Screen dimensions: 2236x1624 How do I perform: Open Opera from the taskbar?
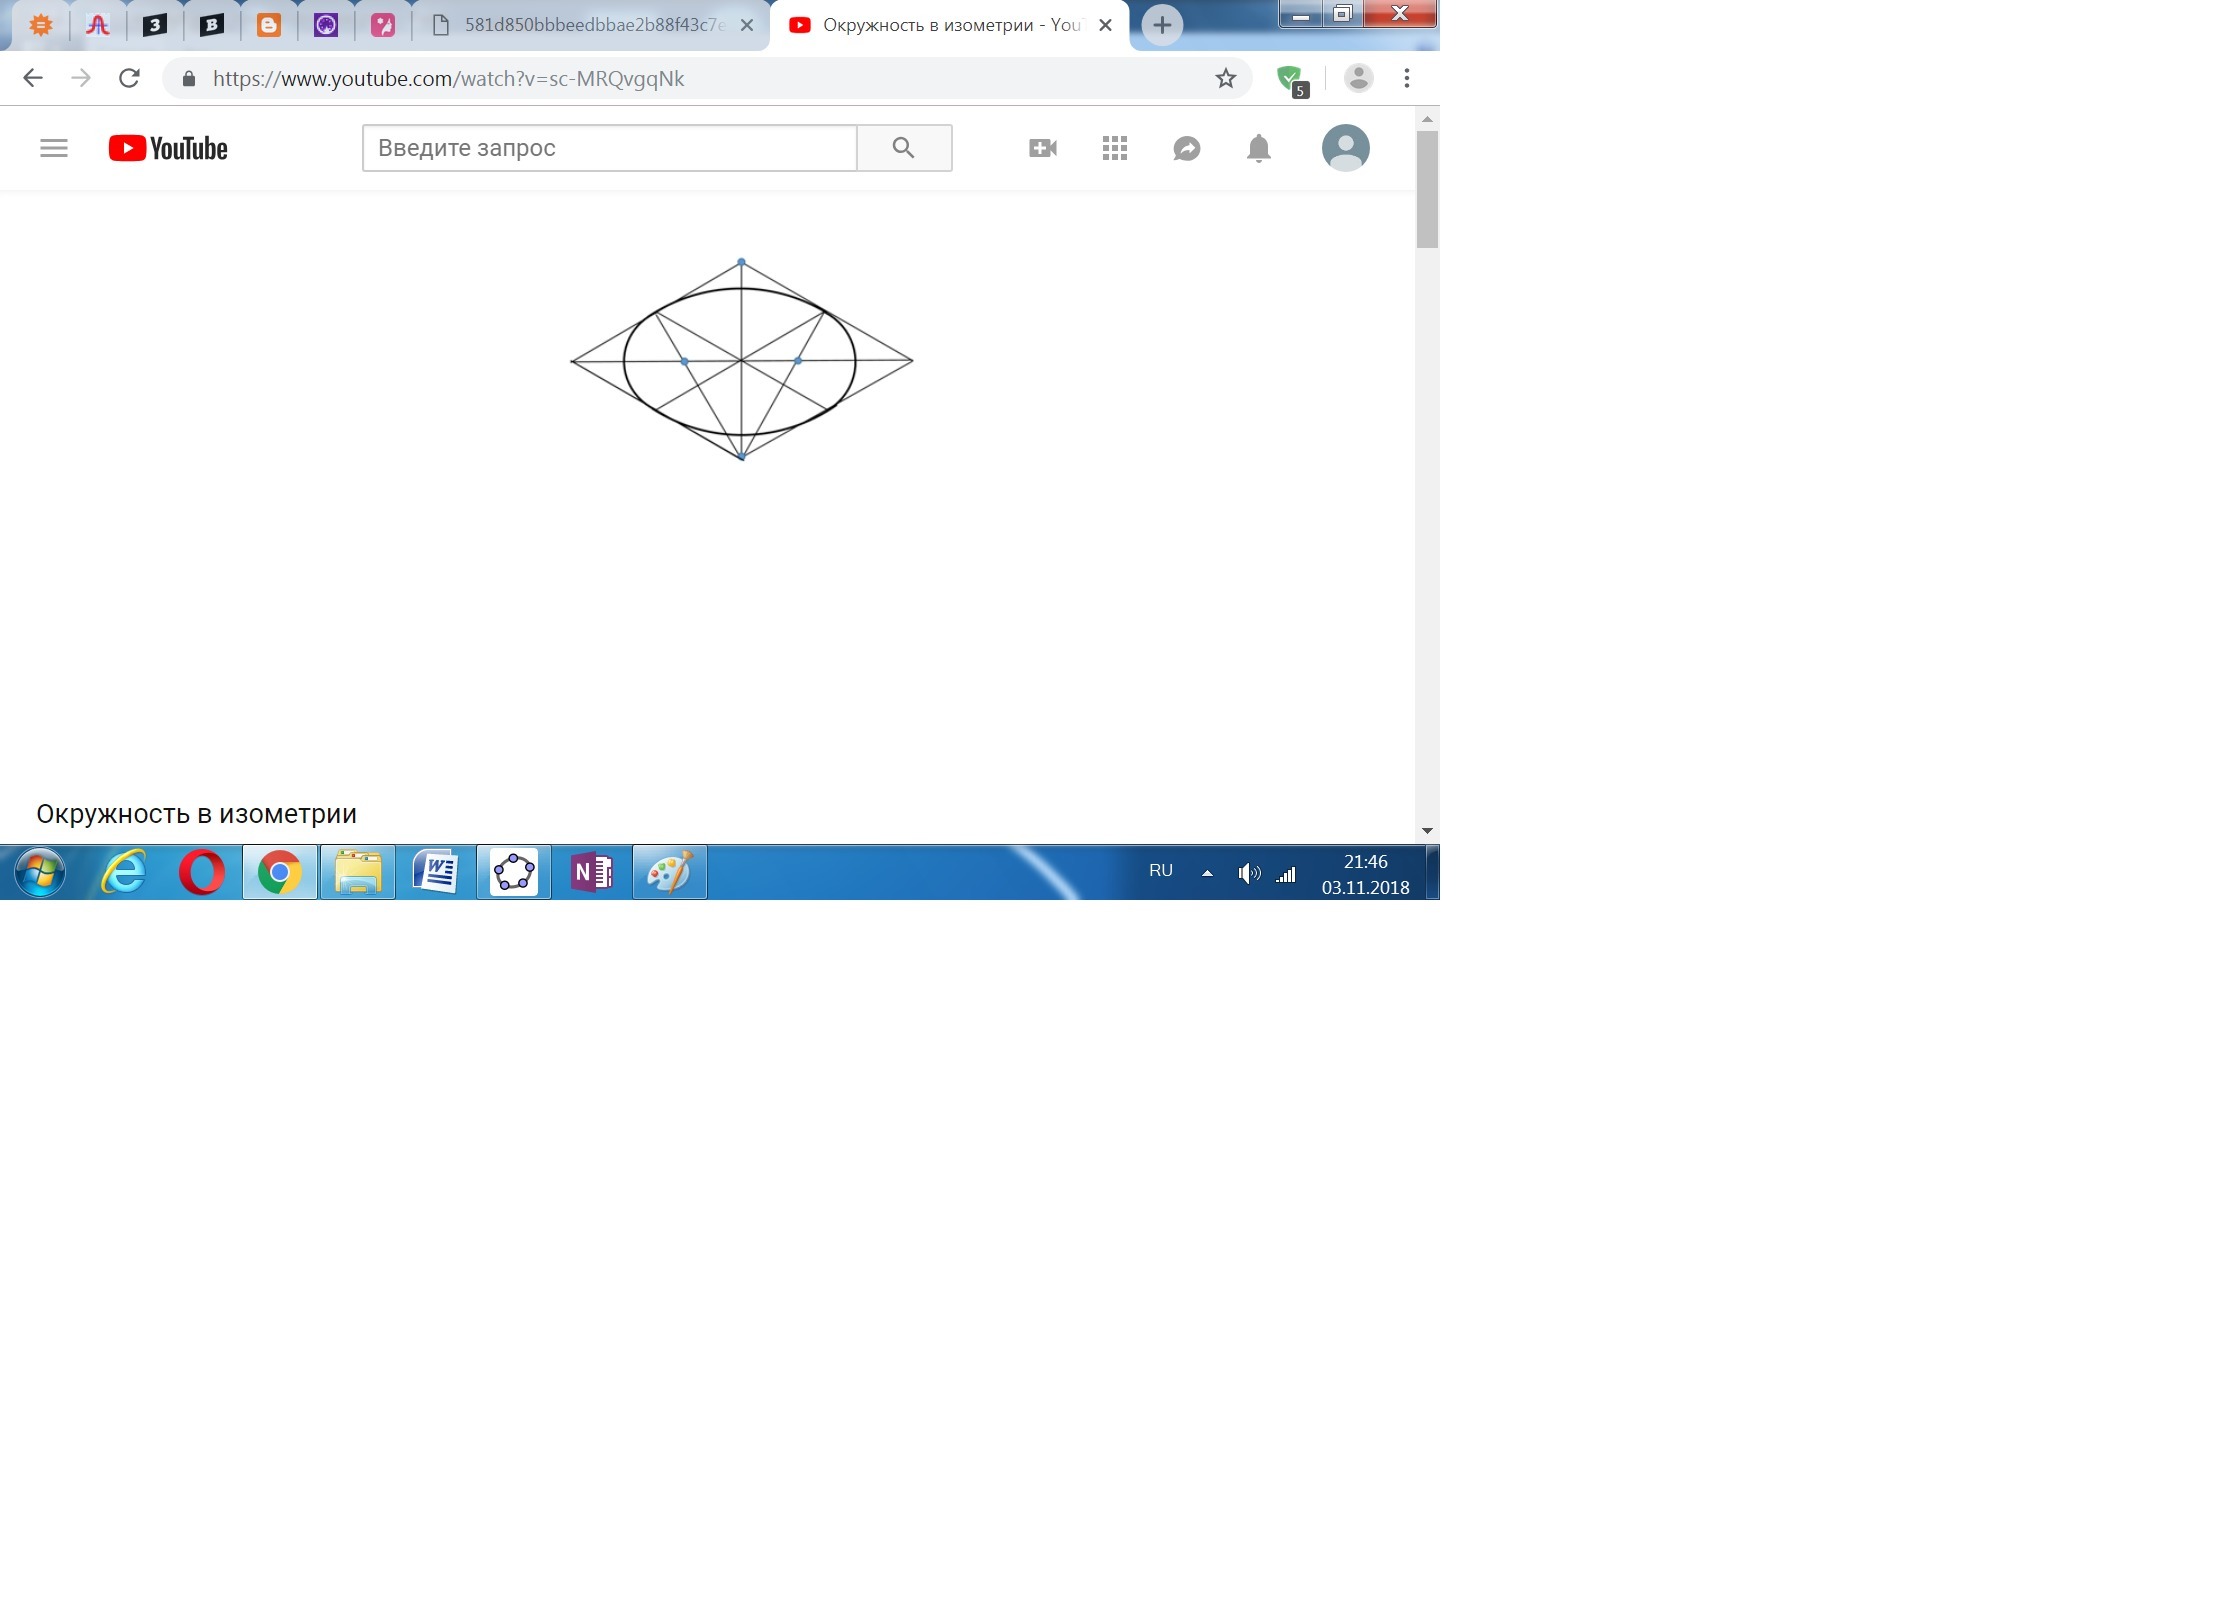[x=201, y=872]
